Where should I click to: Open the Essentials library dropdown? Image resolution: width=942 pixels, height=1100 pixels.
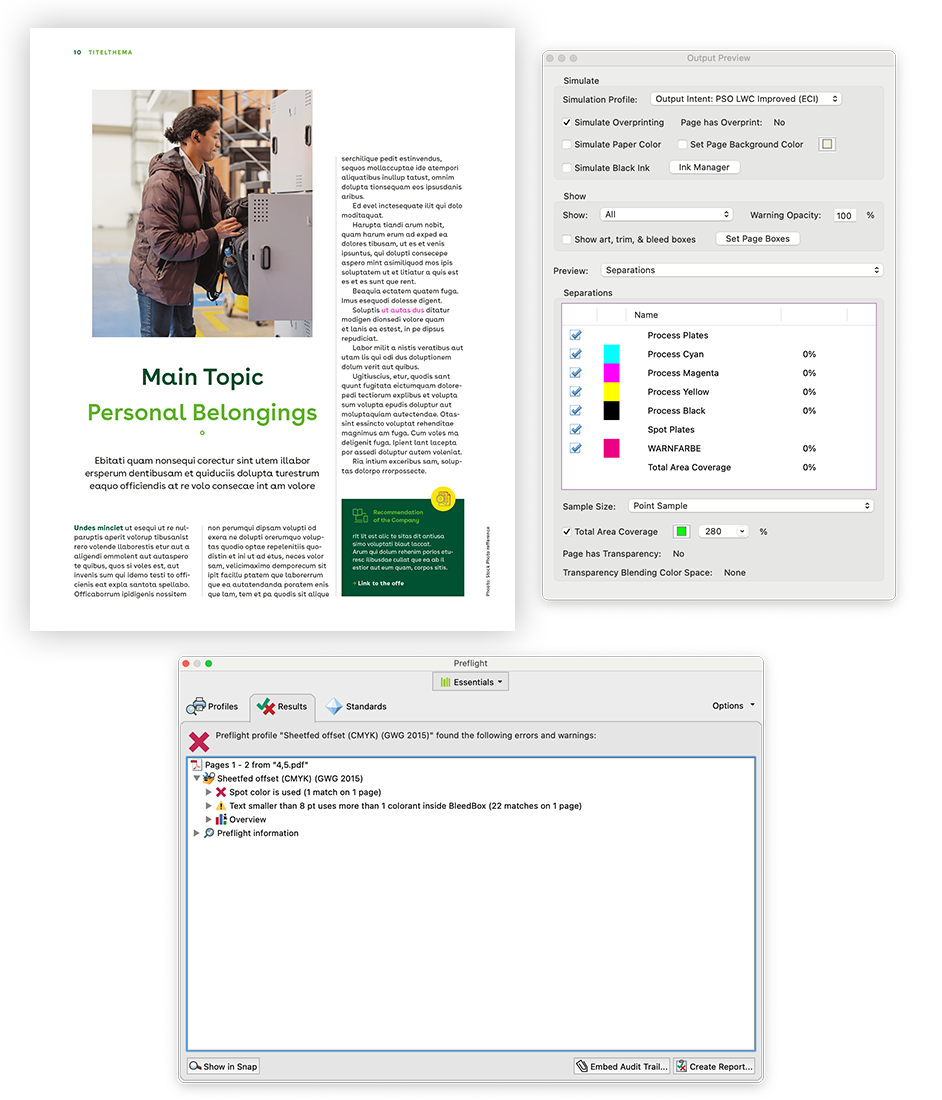[471, 682]
